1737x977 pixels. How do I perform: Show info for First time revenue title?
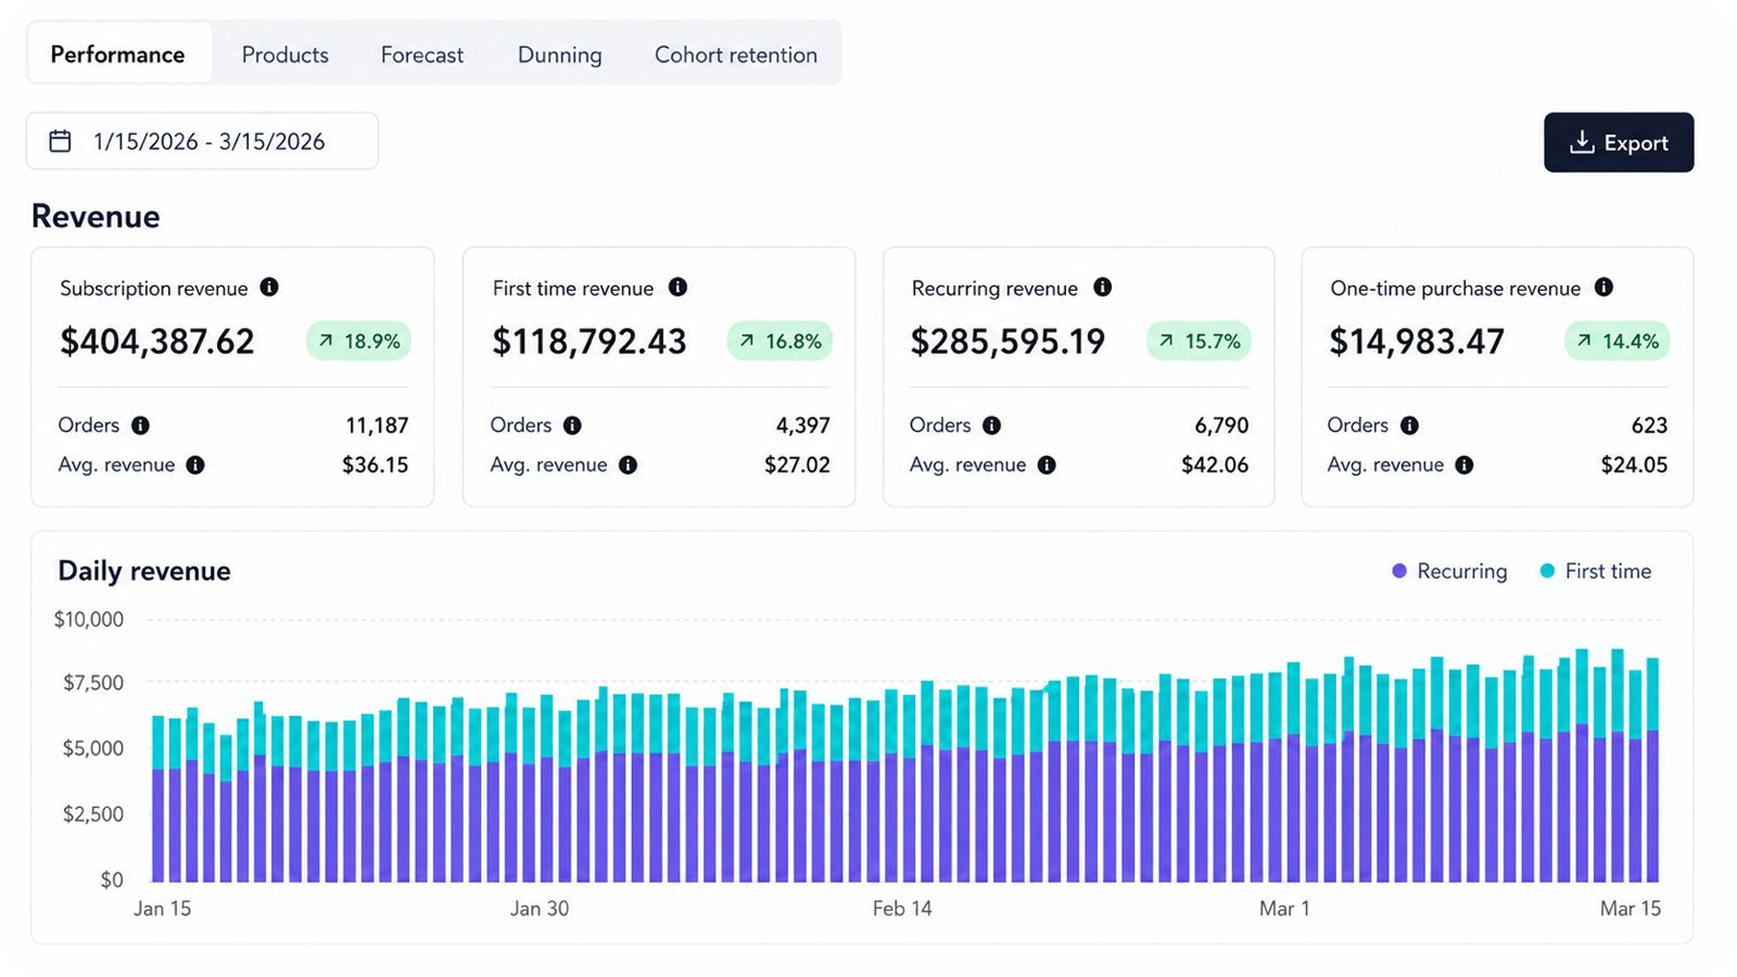click(x=678, y=287)
